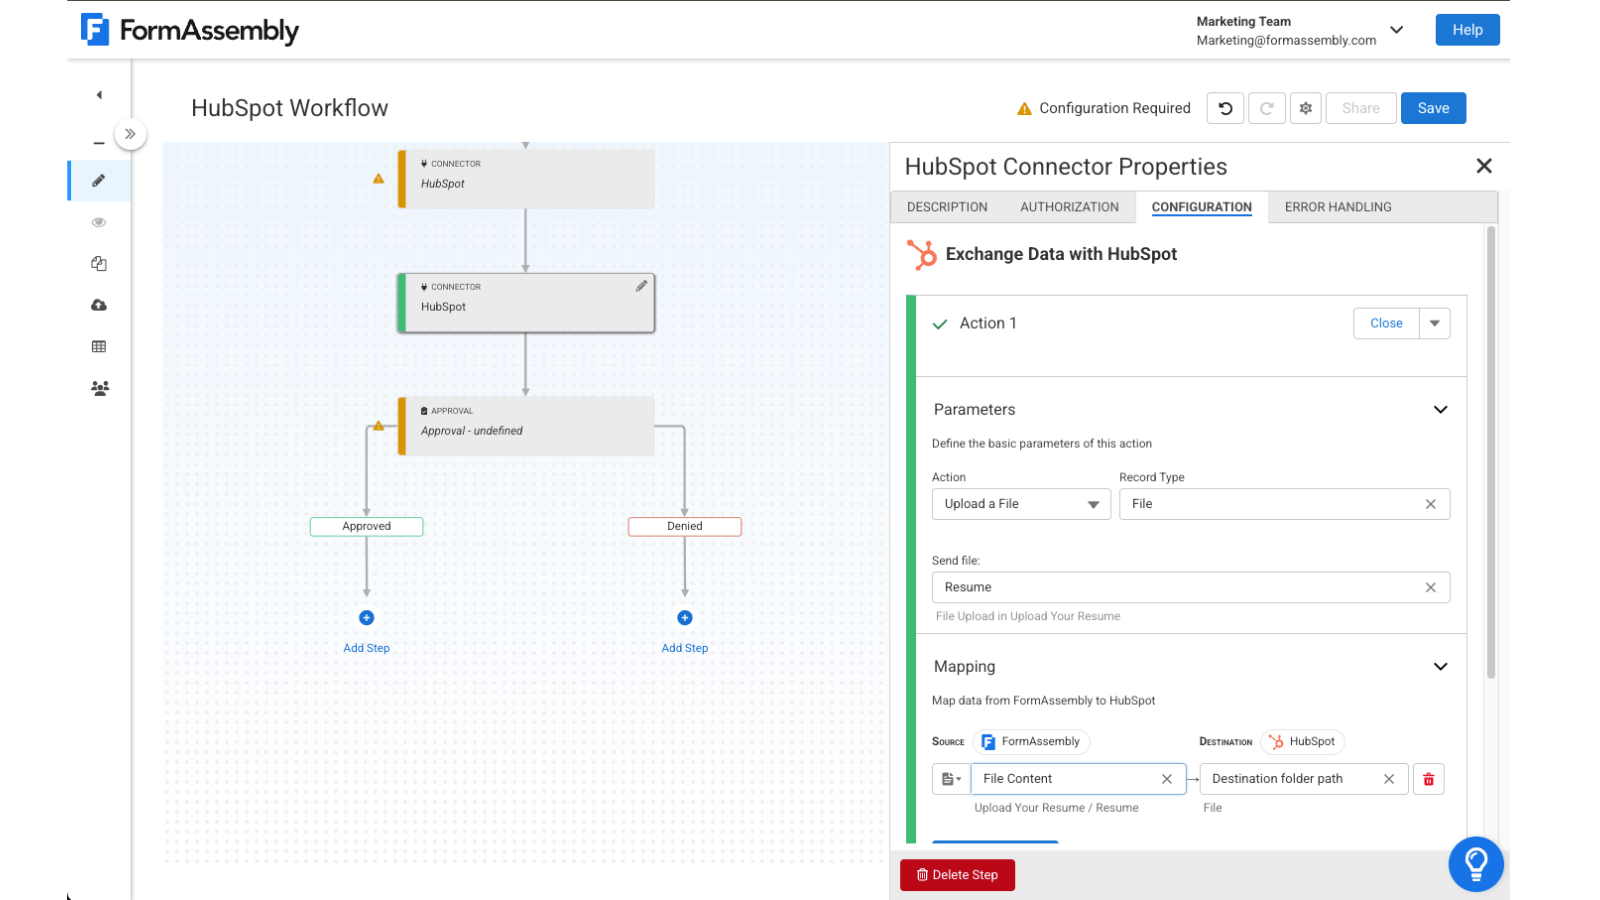Toggle the eye preview icon in sidebar

[x=98, y=222]
